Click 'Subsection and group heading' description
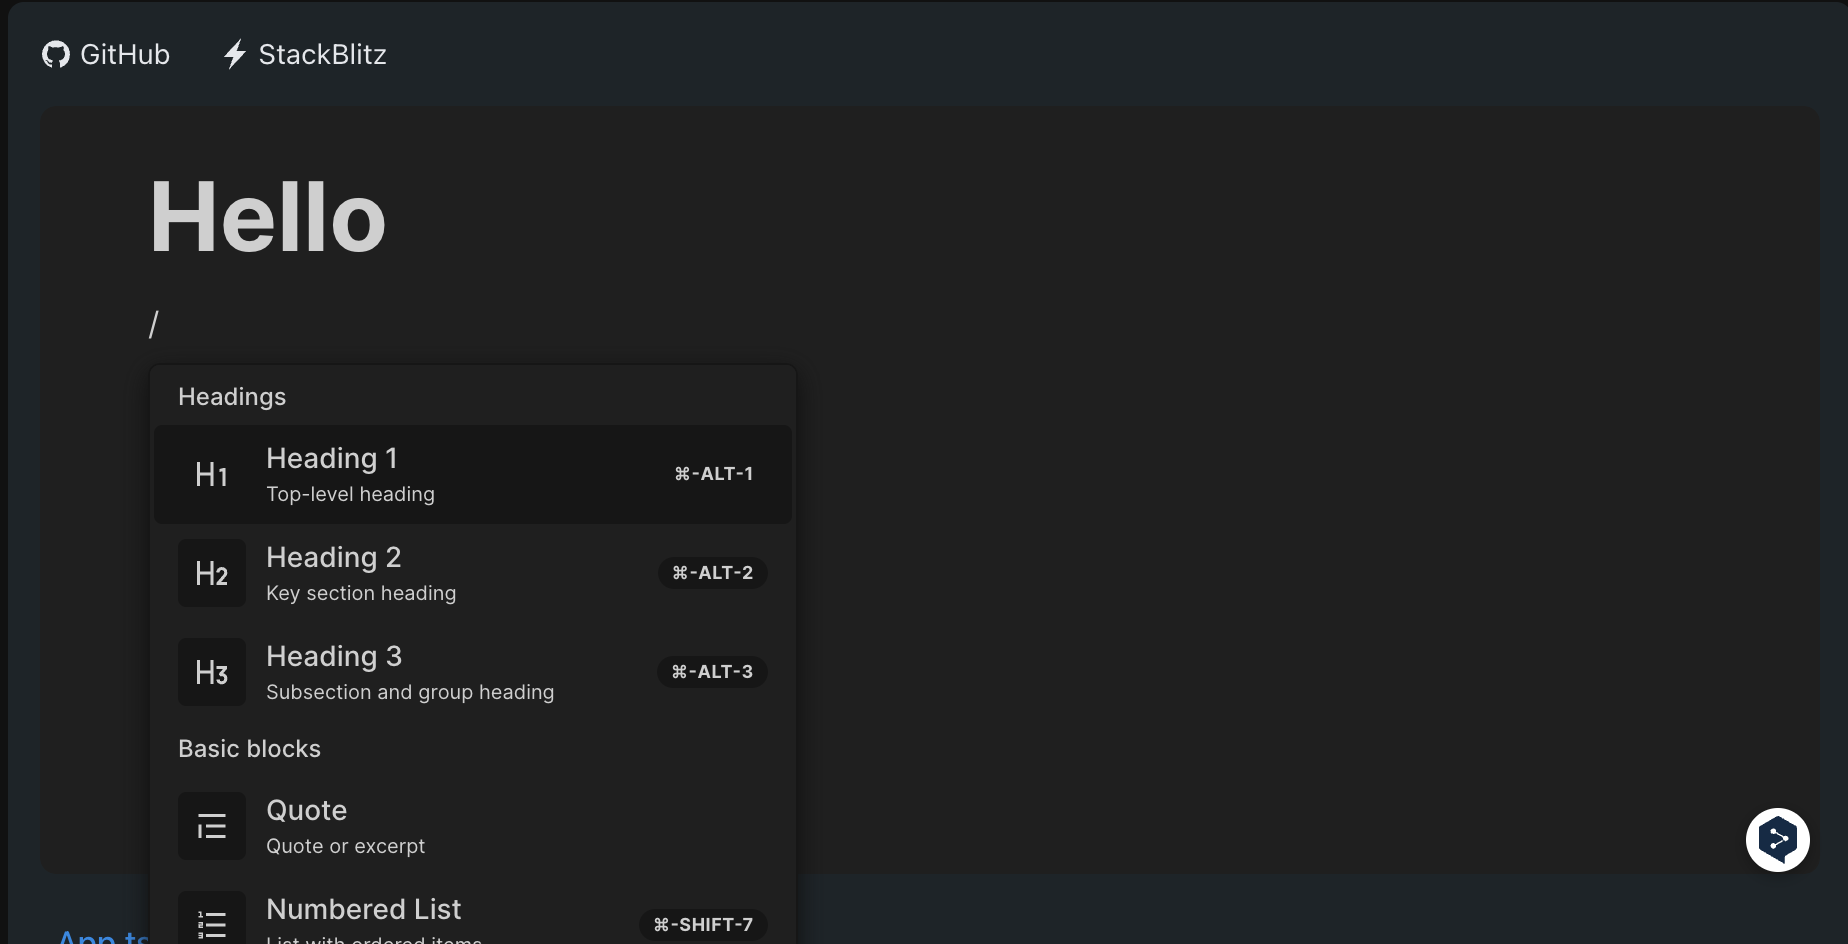The image size is (1848, 944). coord(410,692)
